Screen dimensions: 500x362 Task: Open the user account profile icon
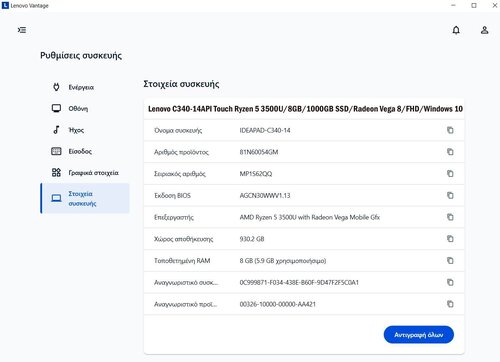[x=484, y=30]
